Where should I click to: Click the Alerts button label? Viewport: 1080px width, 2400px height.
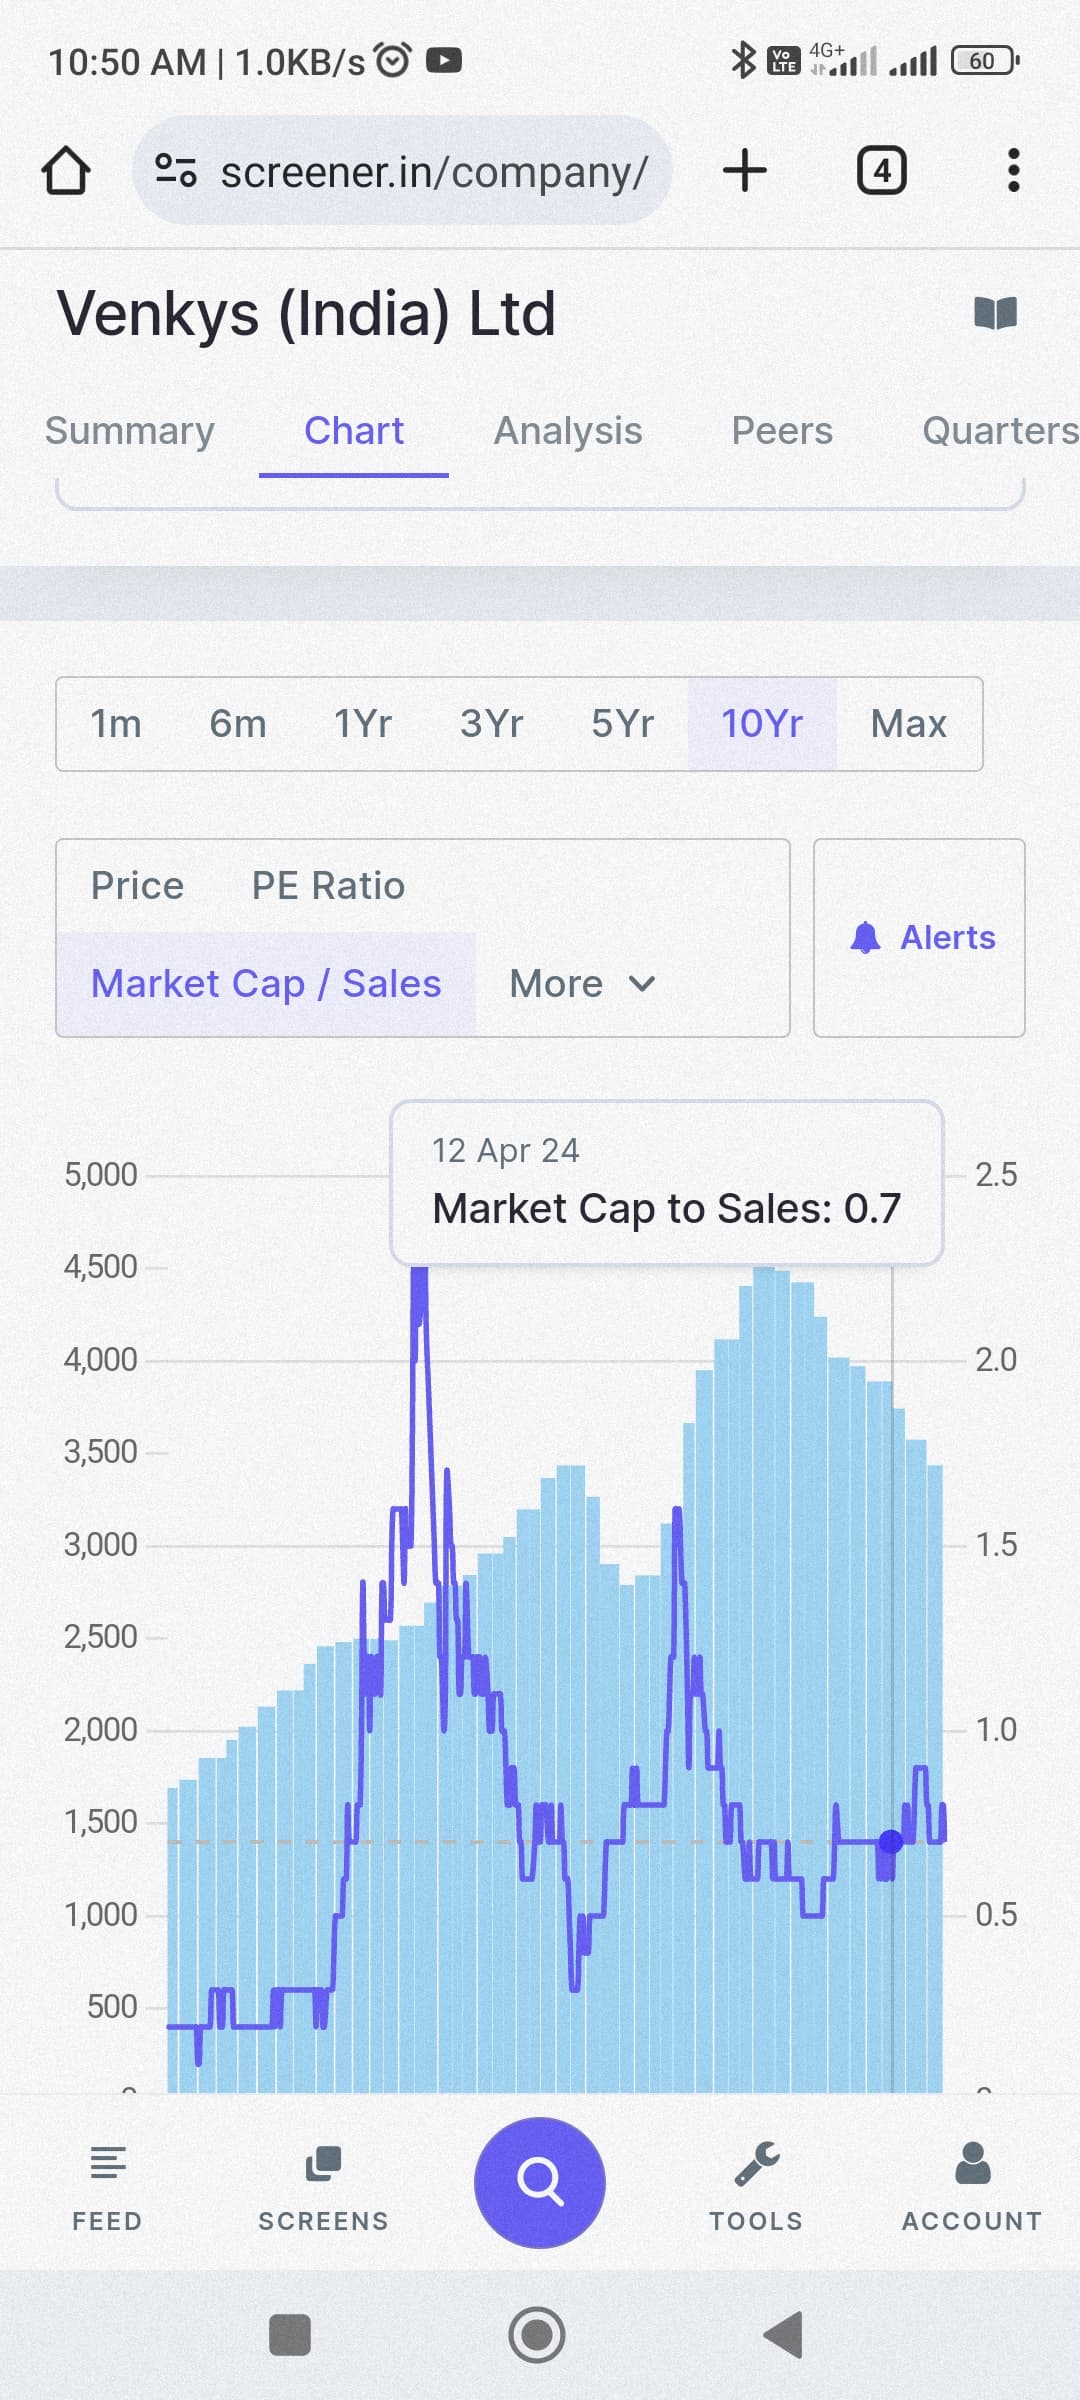pos(948,938)
